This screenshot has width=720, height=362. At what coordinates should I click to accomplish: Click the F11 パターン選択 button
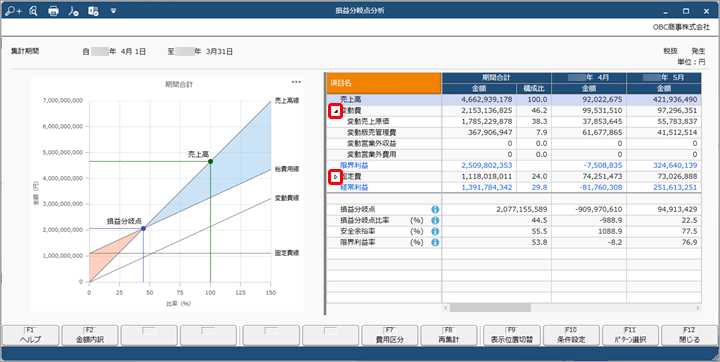point(630,336)
